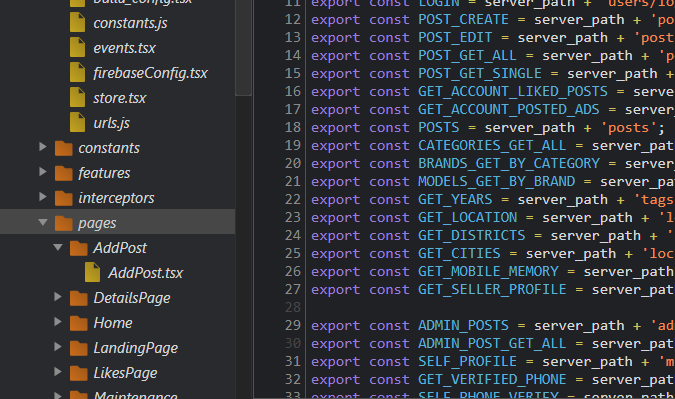Click the POST_EDIT constant name
675x399 pixels.
455,38
